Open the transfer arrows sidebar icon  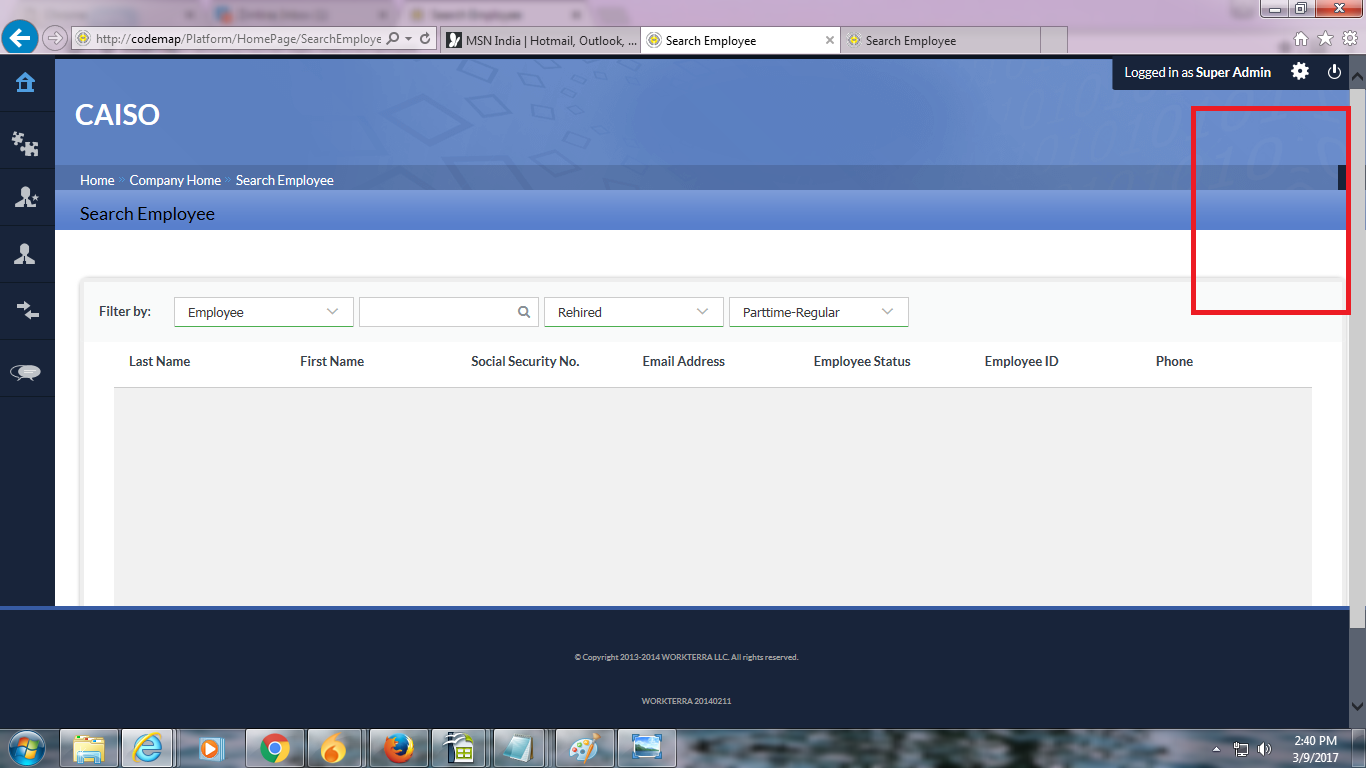[x=26, y=311]
